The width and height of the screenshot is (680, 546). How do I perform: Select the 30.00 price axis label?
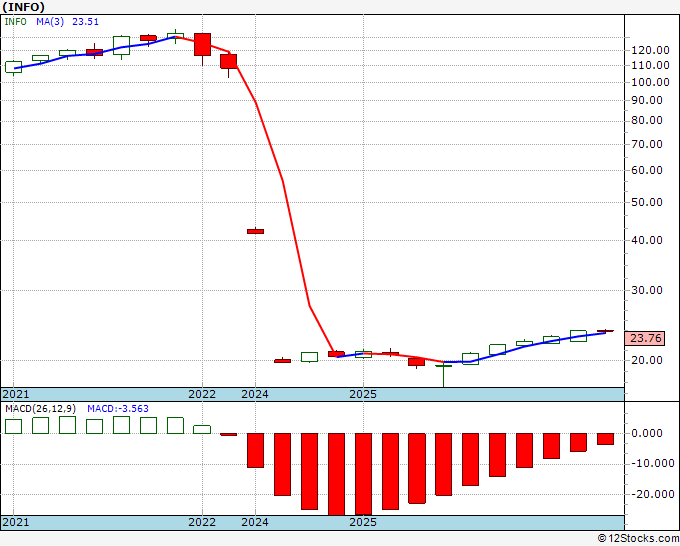pyautogui.click(x=647, y=290)
